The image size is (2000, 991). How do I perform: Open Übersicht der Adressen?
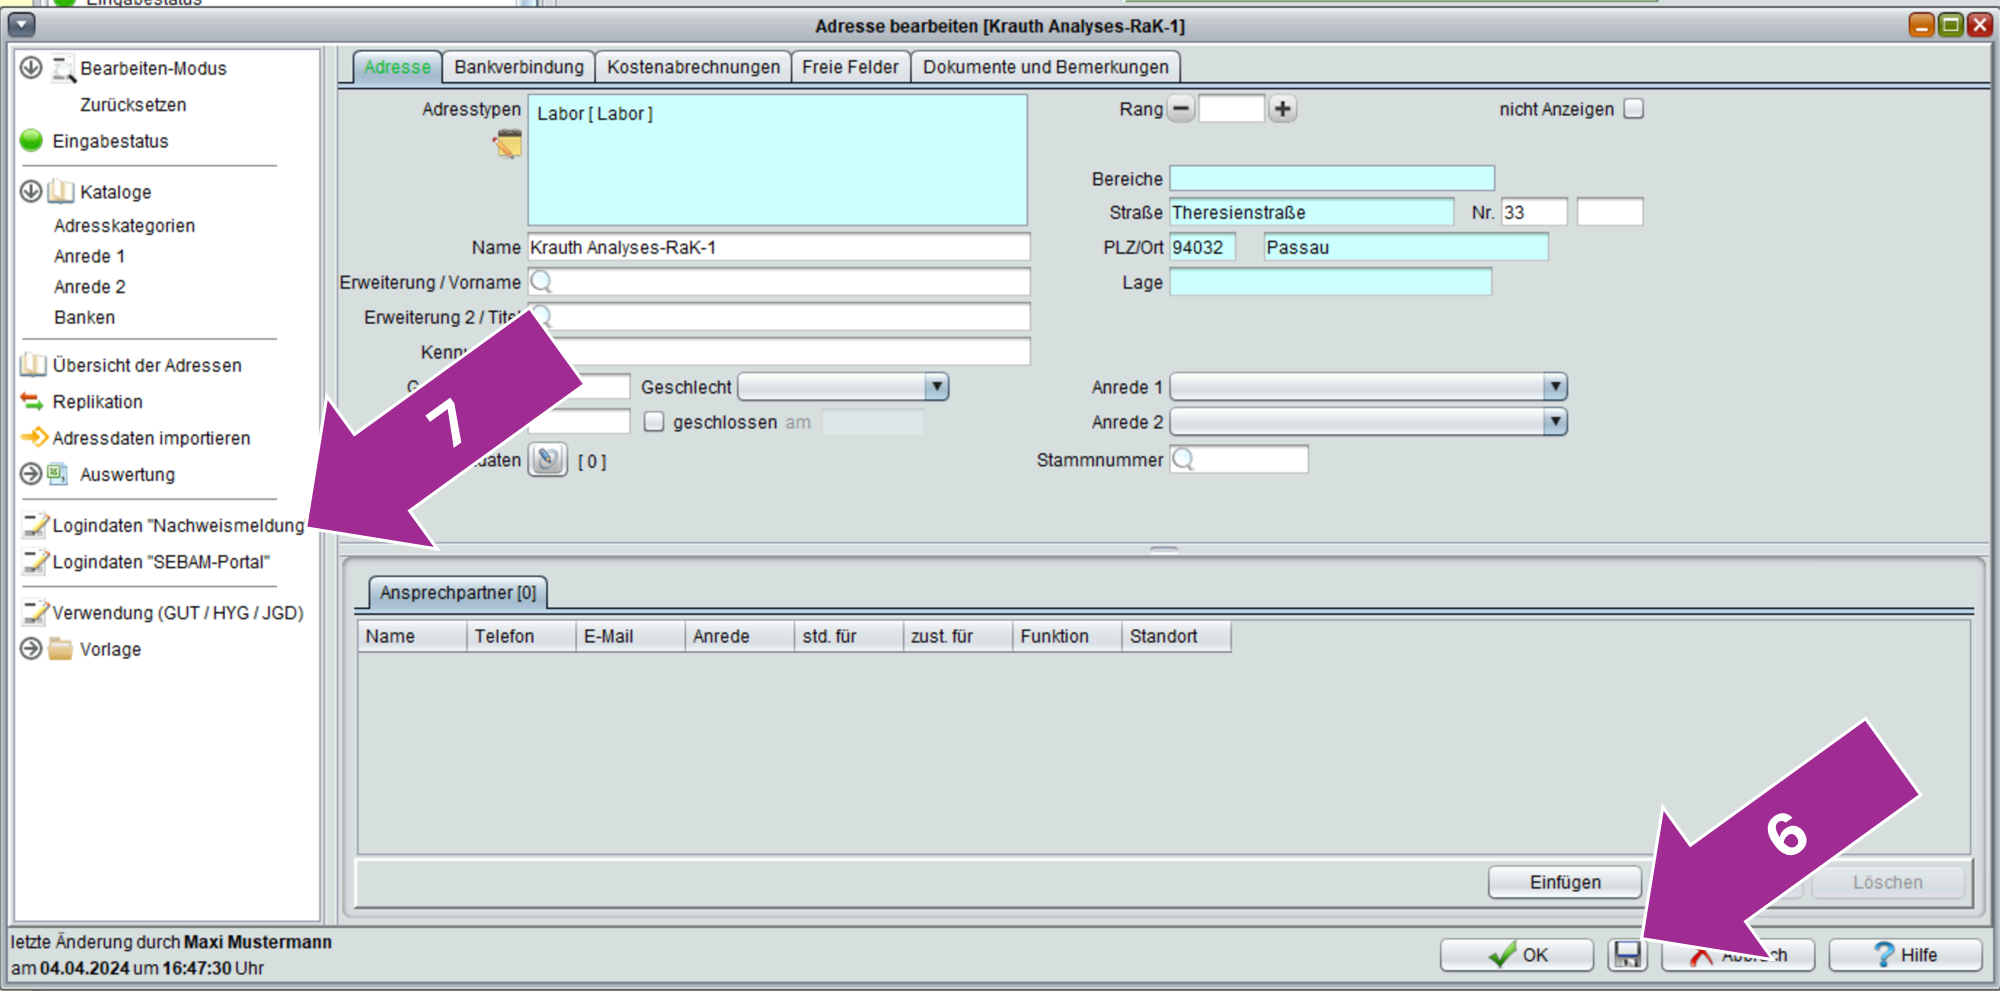pos(146,365)
